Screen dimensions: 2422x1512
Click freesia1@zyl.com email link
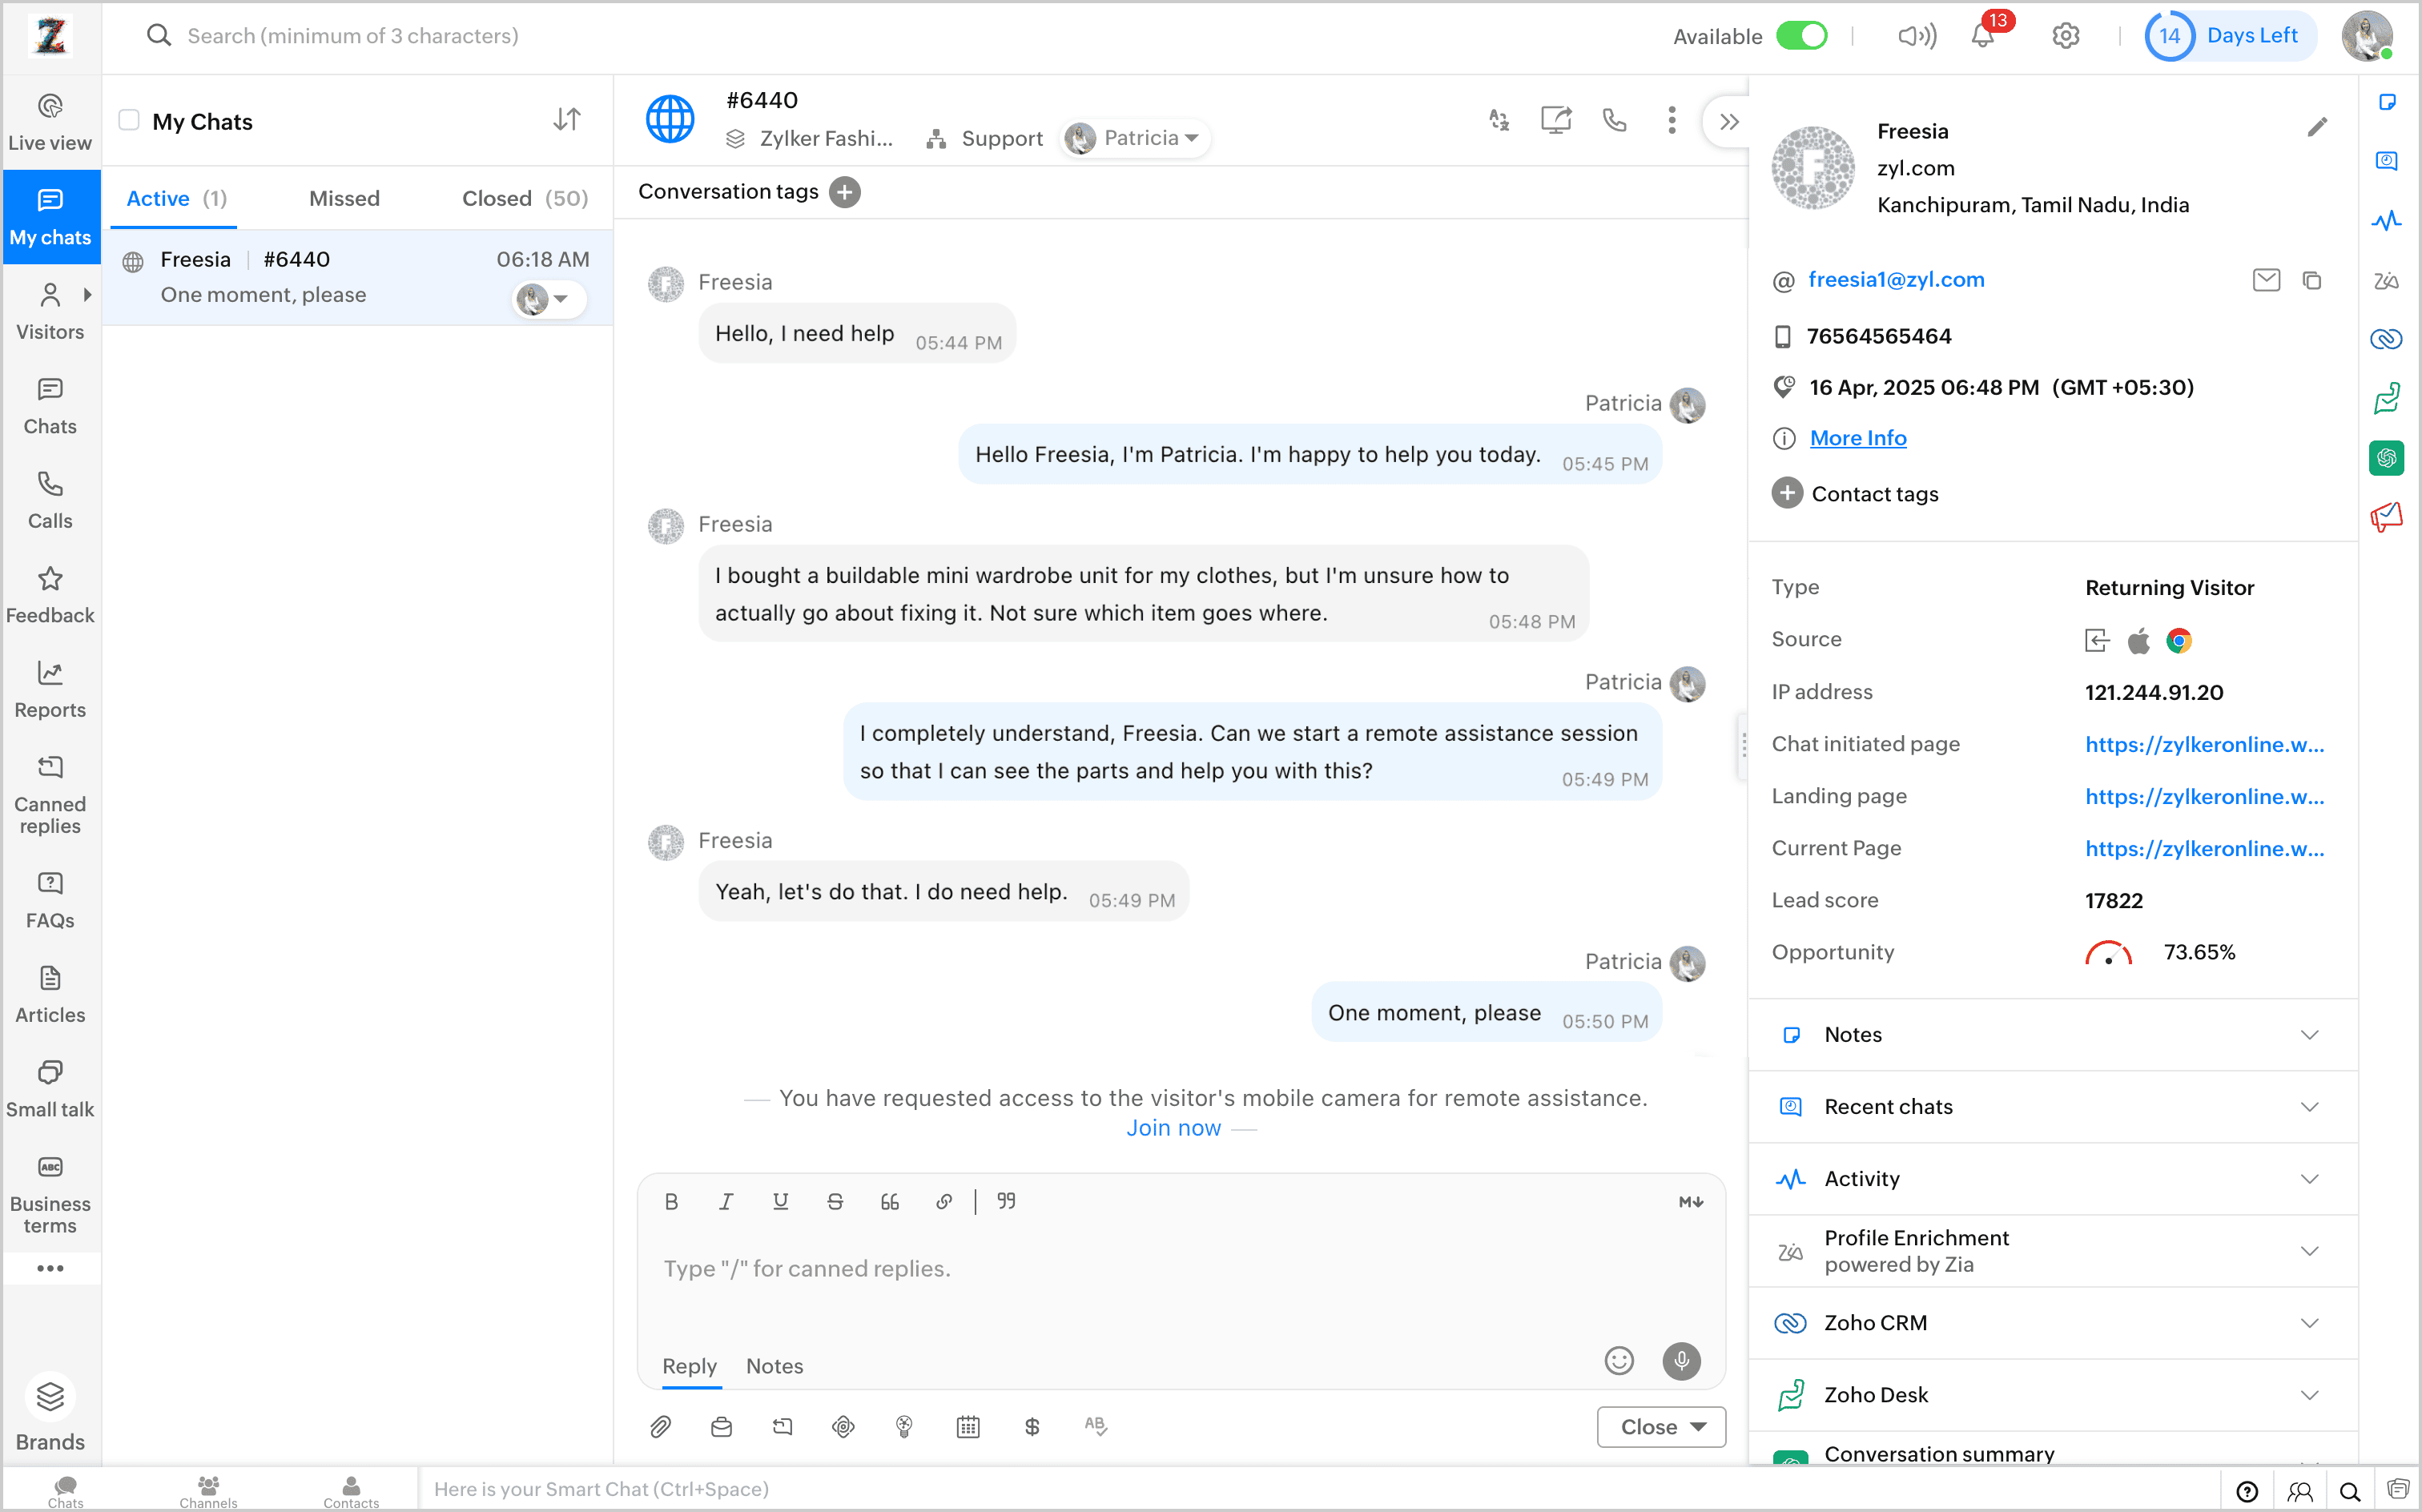pyautogui.click(x=1896, y=280)
